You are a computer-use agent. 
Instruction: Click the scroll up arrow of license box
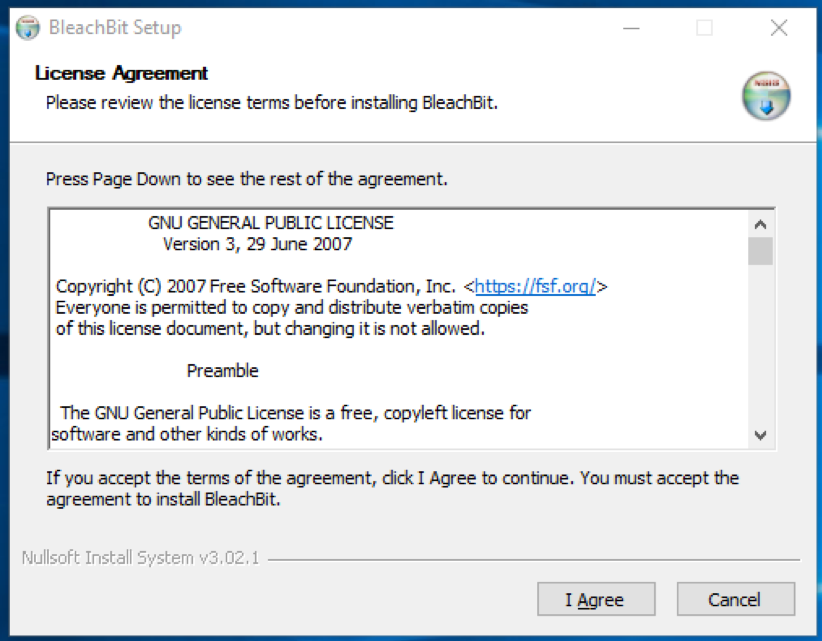[x=760, y=224]
